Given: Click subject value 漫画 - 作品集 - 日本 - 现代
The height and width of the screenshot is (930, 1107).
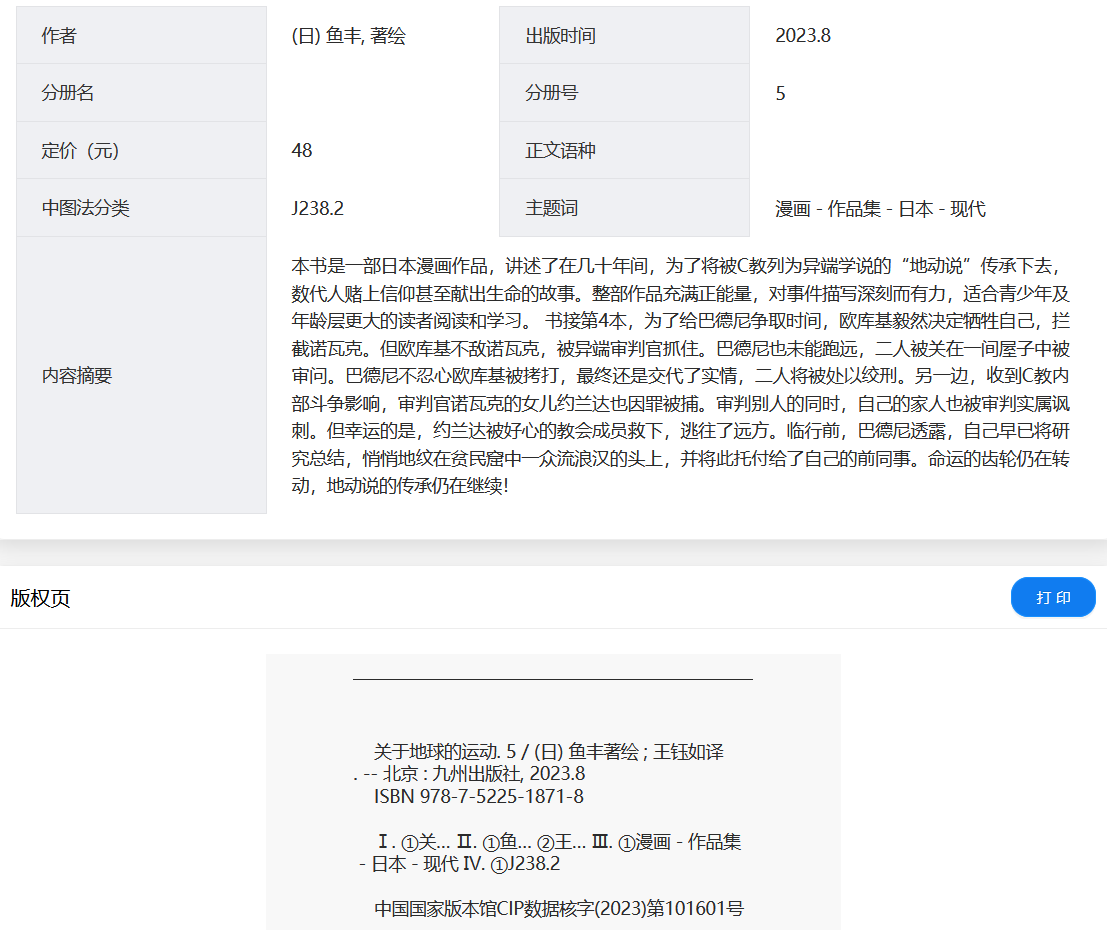Looking at the screenshot, I should pos(880,208).
